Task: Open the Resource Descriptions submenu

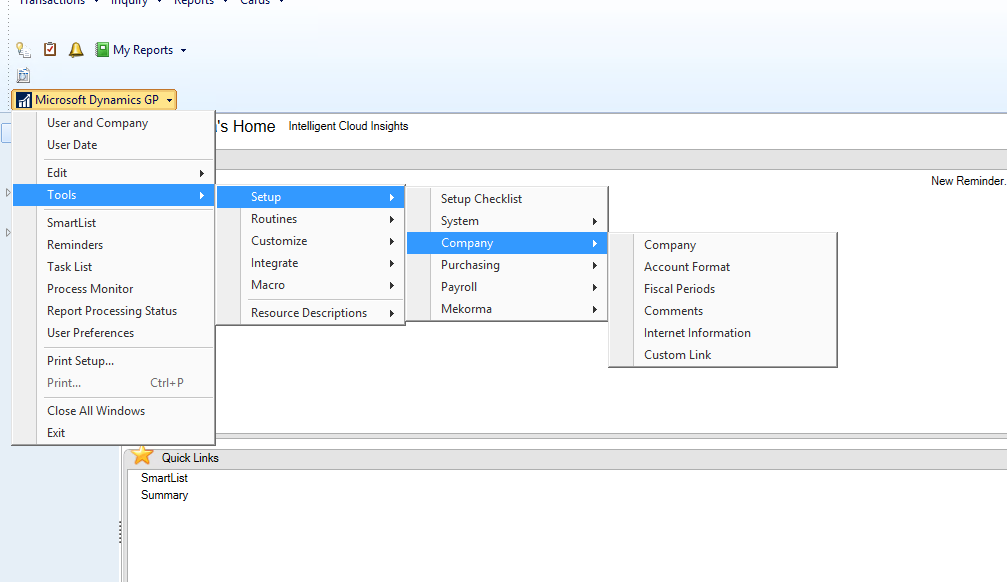Action: pyautogui.click(x=311, y=313)
